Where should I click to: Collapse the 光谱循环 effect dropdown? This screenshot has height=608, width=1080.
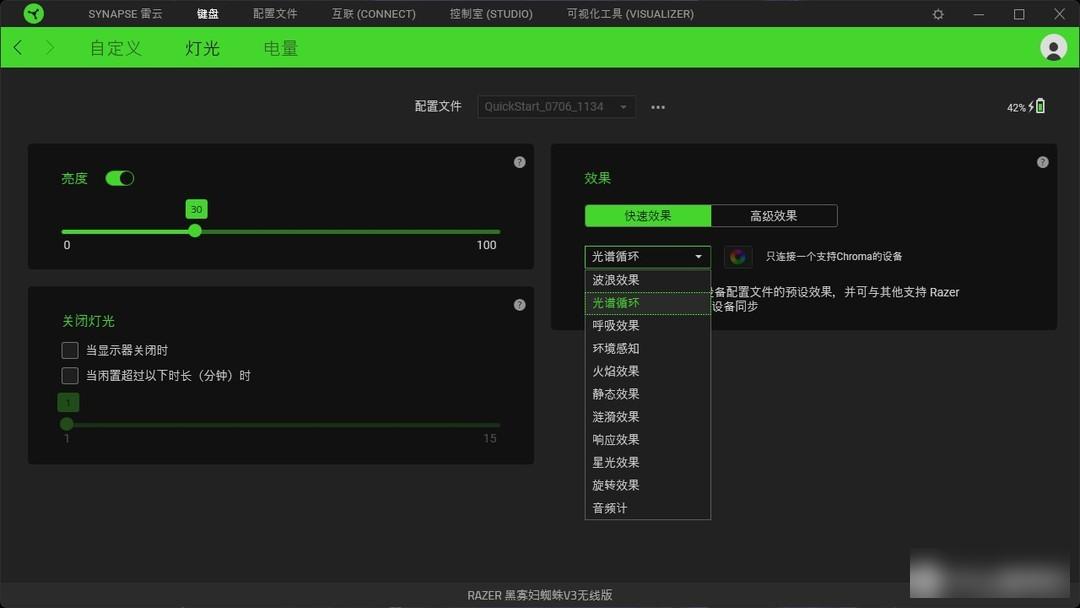[x=647, y=257]
